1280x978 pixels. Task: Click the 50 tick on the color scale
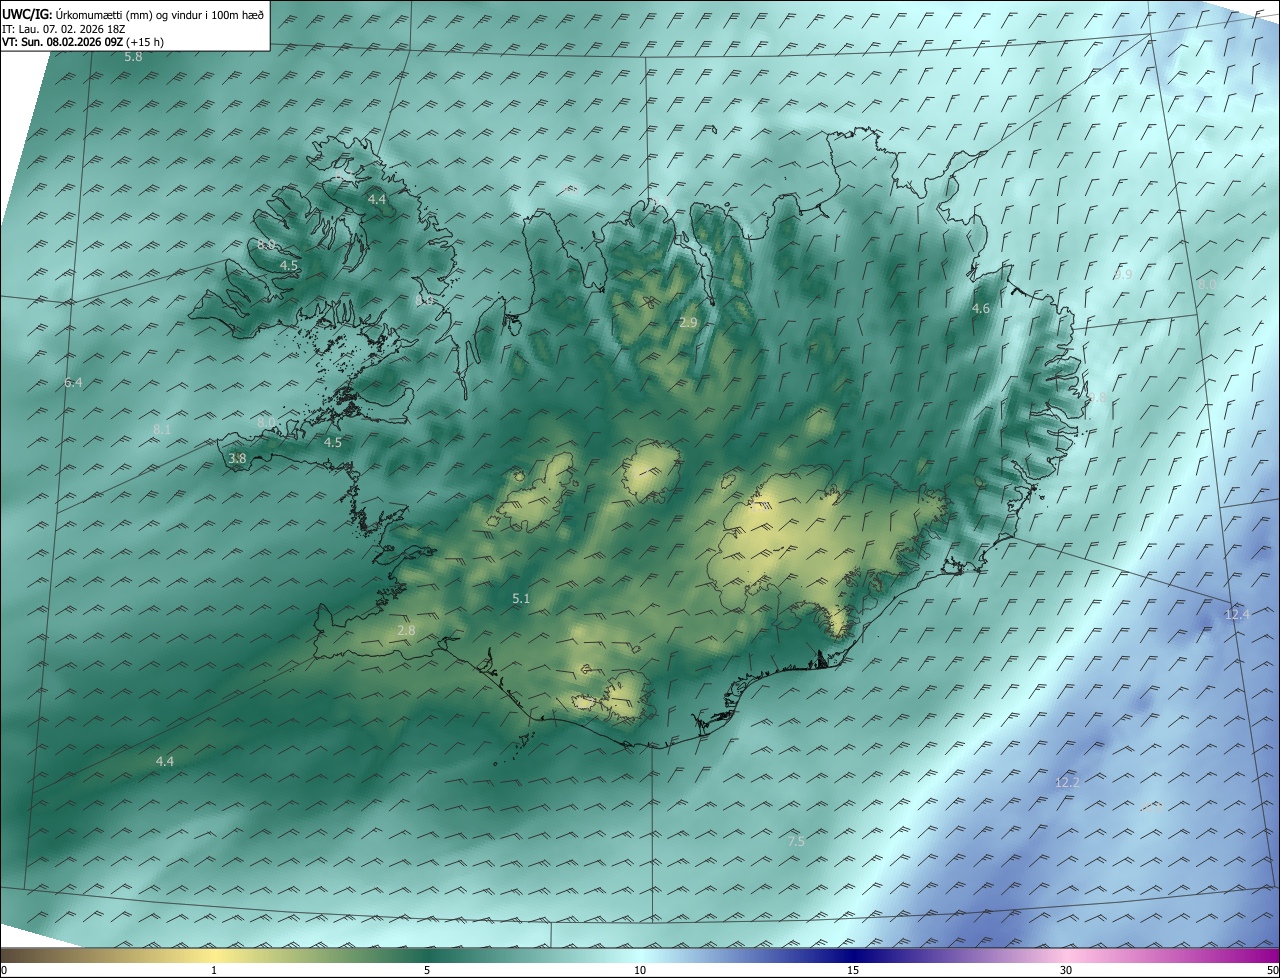pyautogui.click(x=1272, y=970)
